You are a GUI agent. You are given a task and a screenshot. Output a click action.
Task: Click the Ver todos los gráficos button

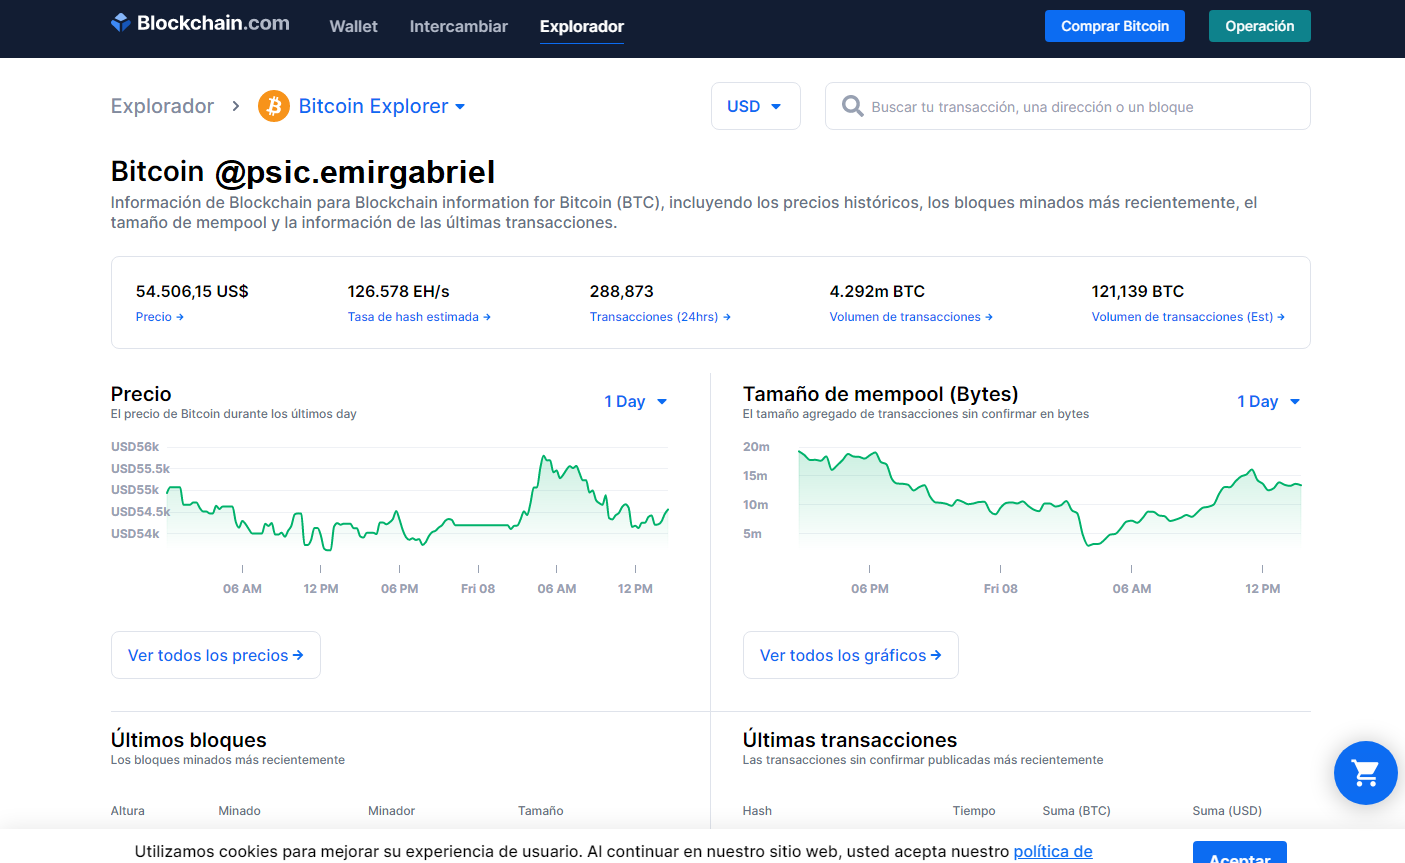tap(851, 655)
